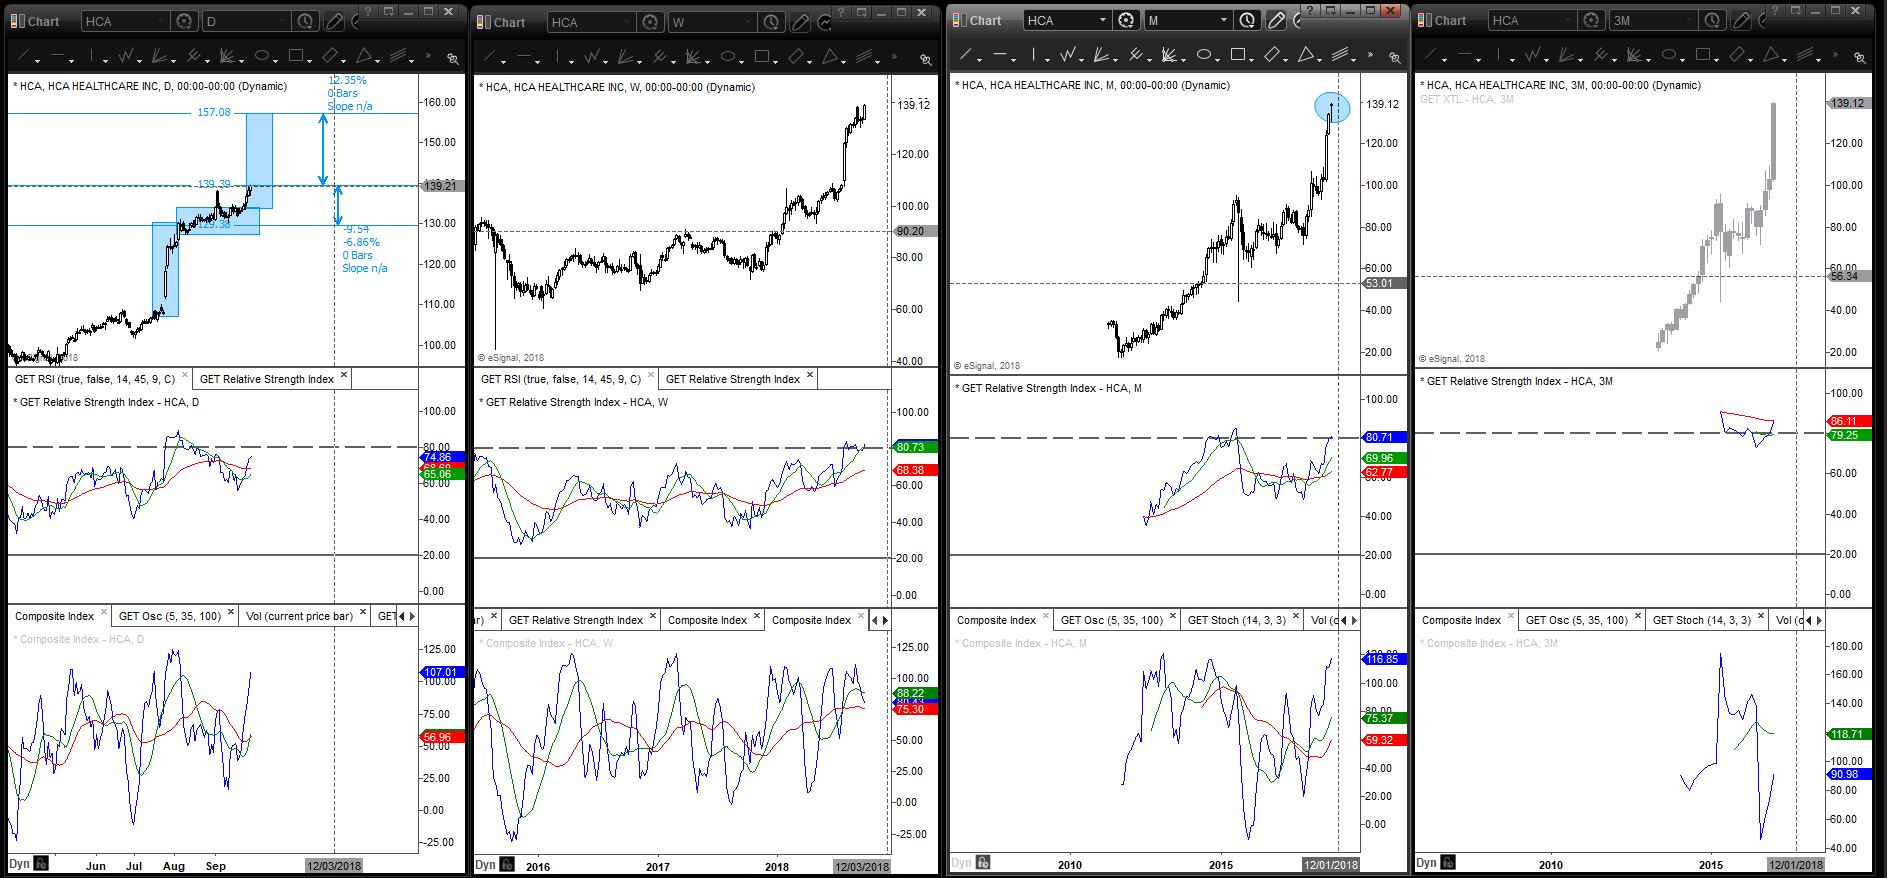Open the M interval dropdown in monthly chart
Screen dimensions: 1887x878
coord(1224,20)
